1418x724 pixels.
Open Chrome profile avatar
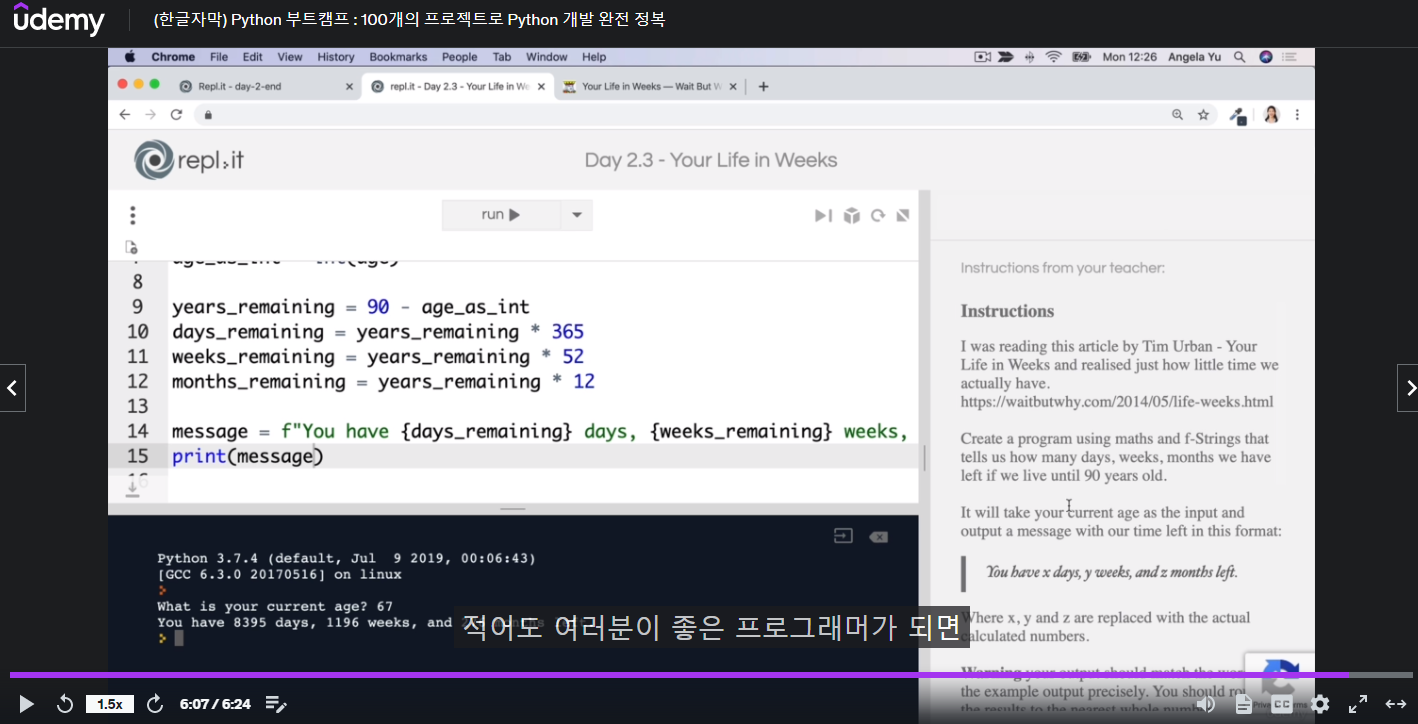[x=1271, y=115]
